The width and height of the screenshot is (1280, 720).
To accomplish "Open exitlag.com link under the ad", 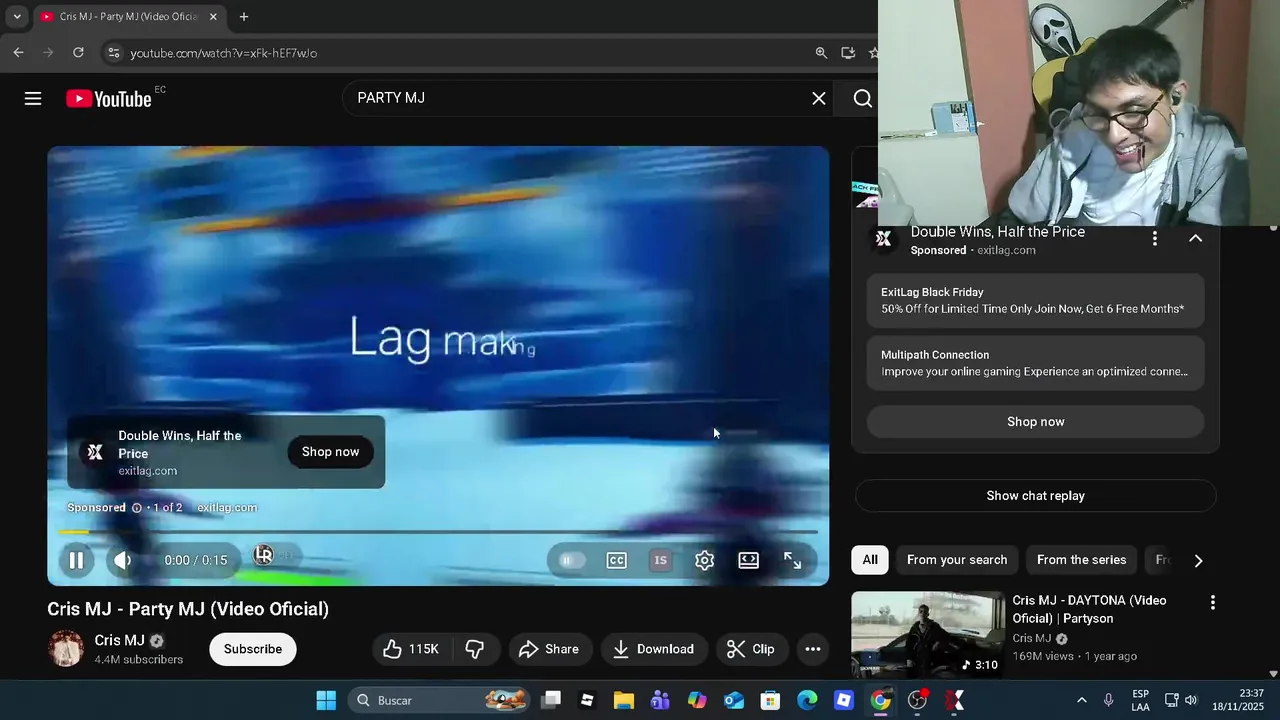I will coord(227,508).
